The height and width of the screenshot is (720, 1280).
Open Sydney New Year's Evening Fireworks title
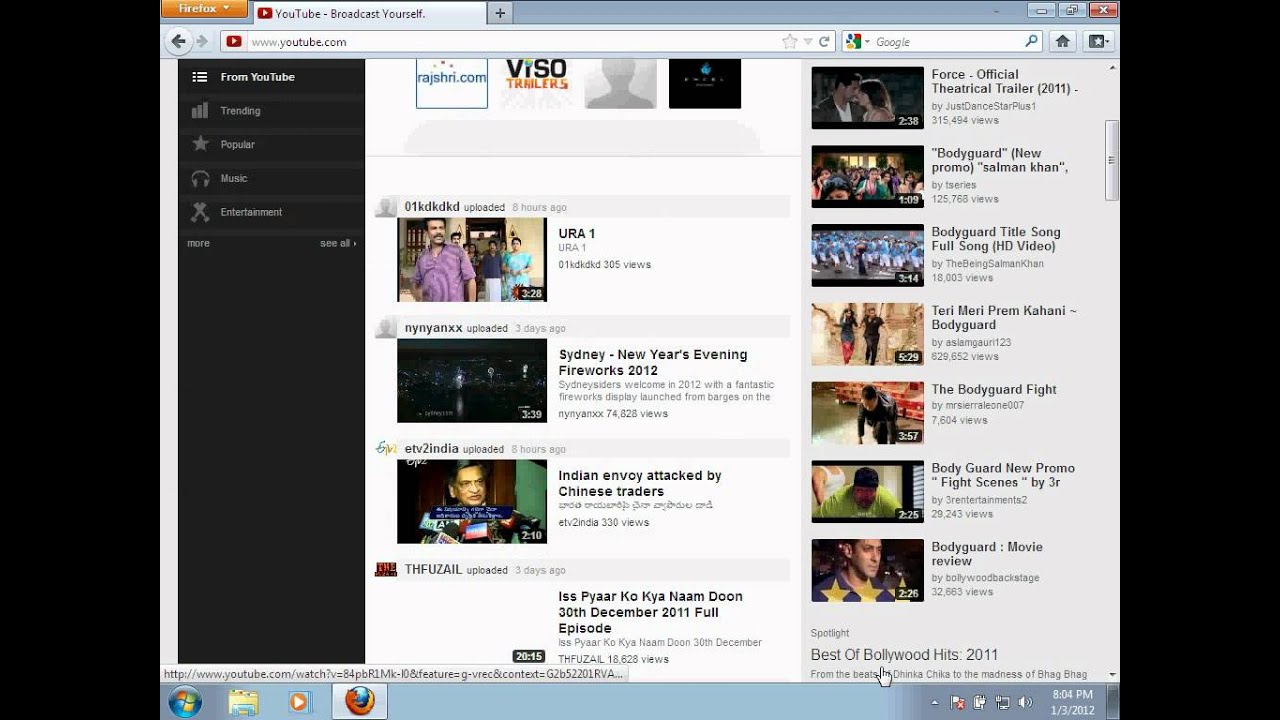pyautogui.click(x=653, y=363)
